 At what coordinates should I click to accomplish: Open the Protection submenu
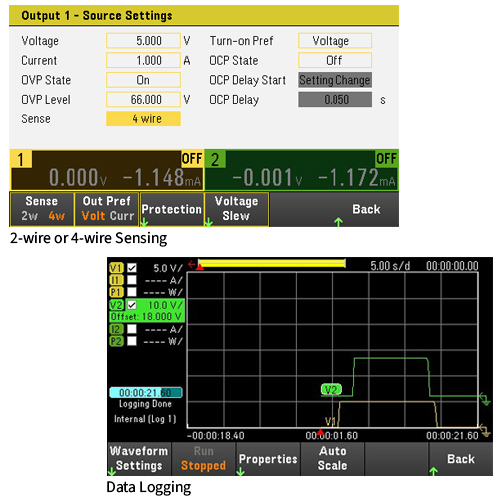pos(172,209)
